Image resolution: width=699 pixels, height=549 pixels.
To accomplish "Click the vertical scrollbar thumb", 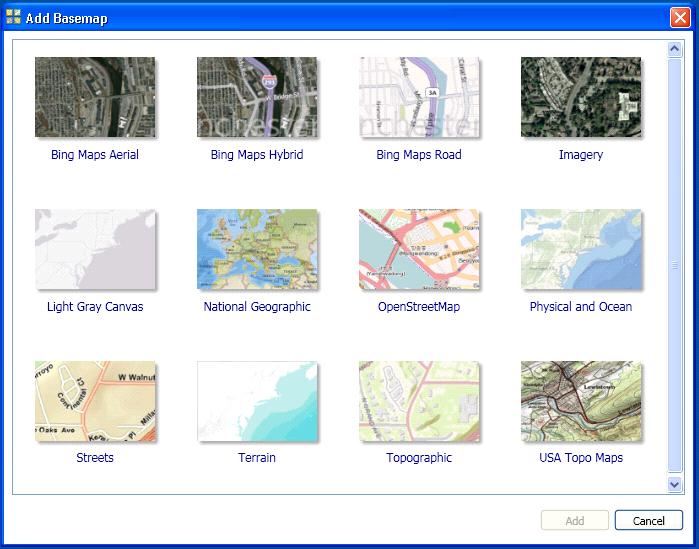I will click(x=674, y=266).
